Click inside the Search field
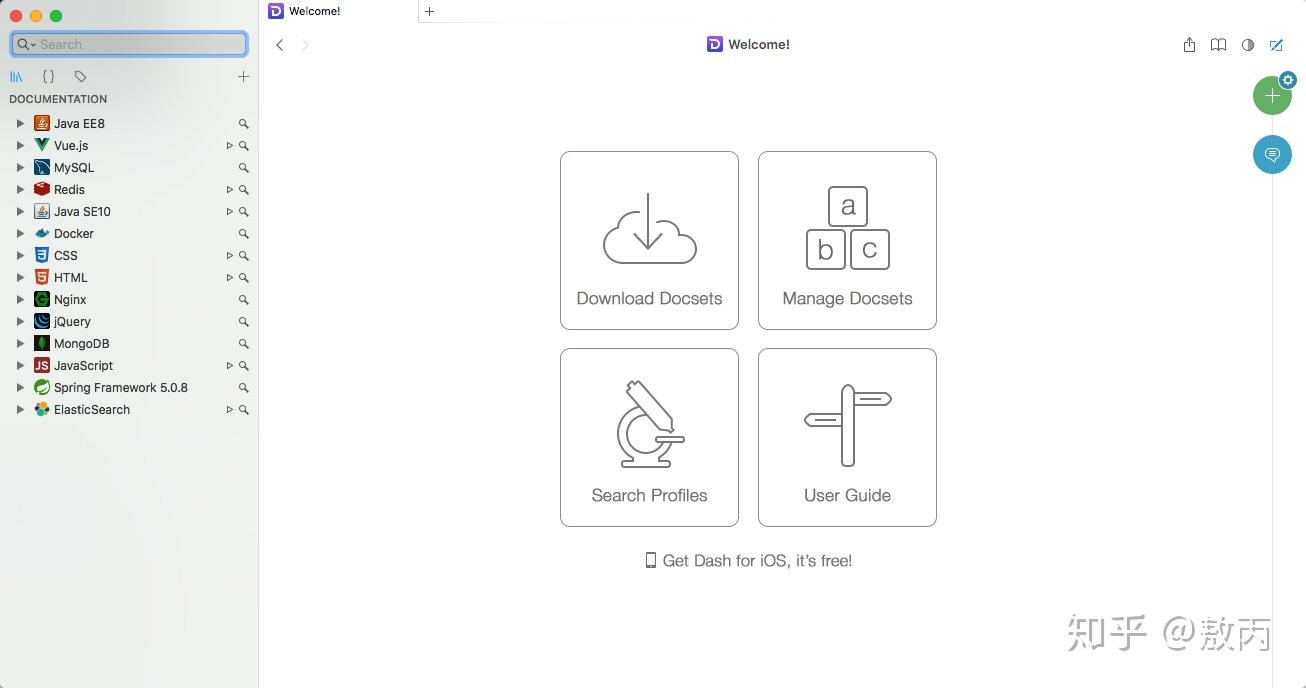The height and width of the screenshot is (688, 1306). click(x=129, y=44)
